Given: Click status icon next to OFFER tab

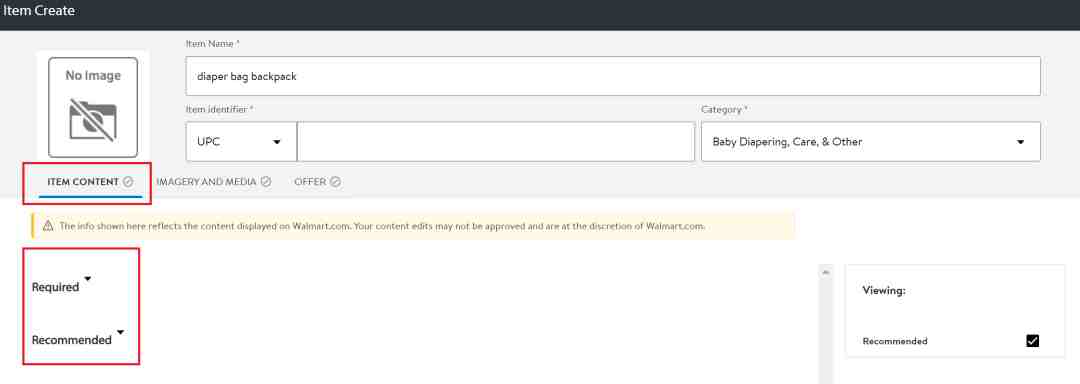Looking at the screenshot, I should tap(335, 182).
